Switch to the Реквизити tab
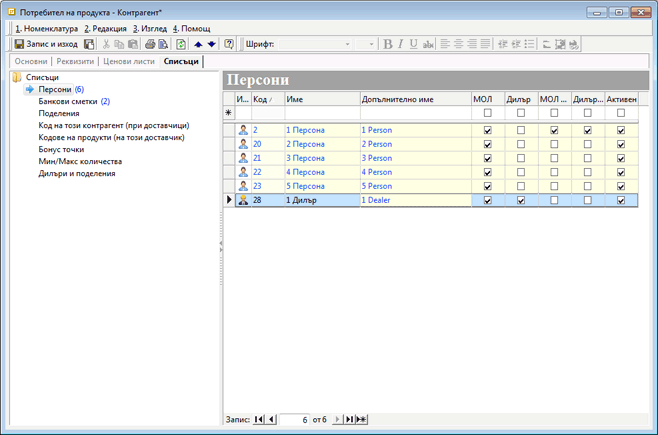 tap(75, 61)
